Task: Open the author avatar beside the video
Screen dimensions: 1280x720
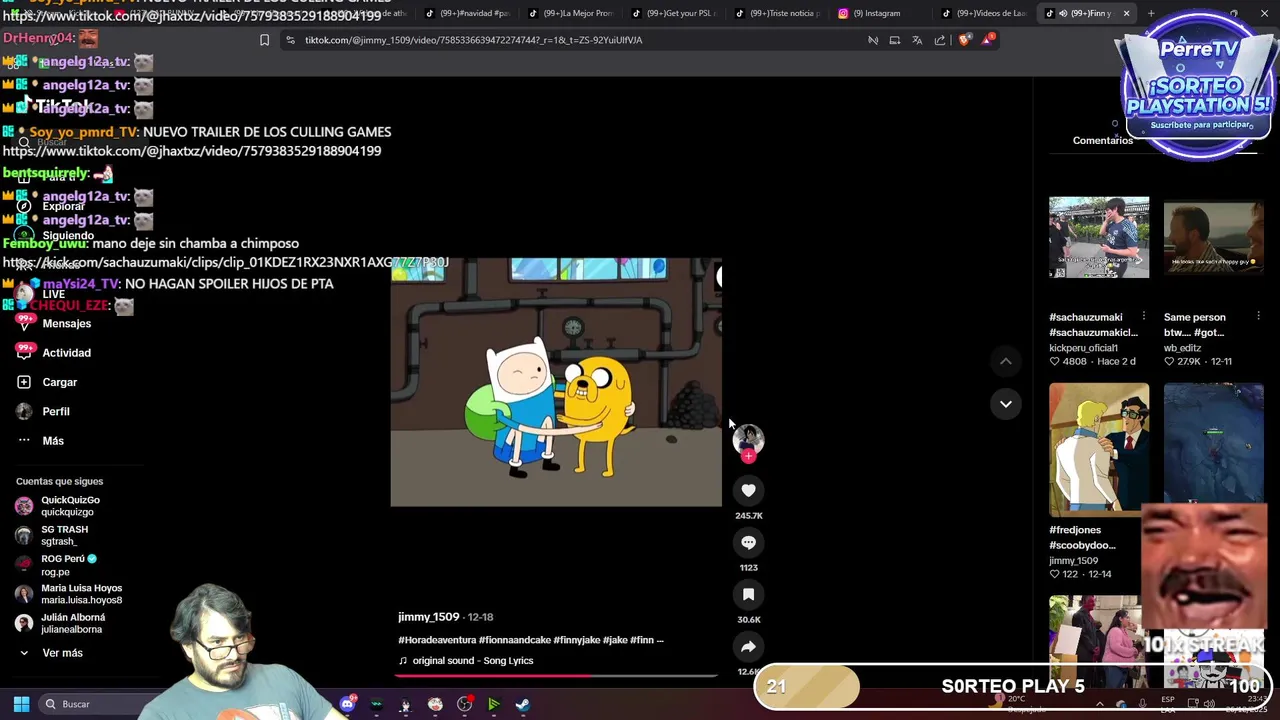Action: [748, 438]
